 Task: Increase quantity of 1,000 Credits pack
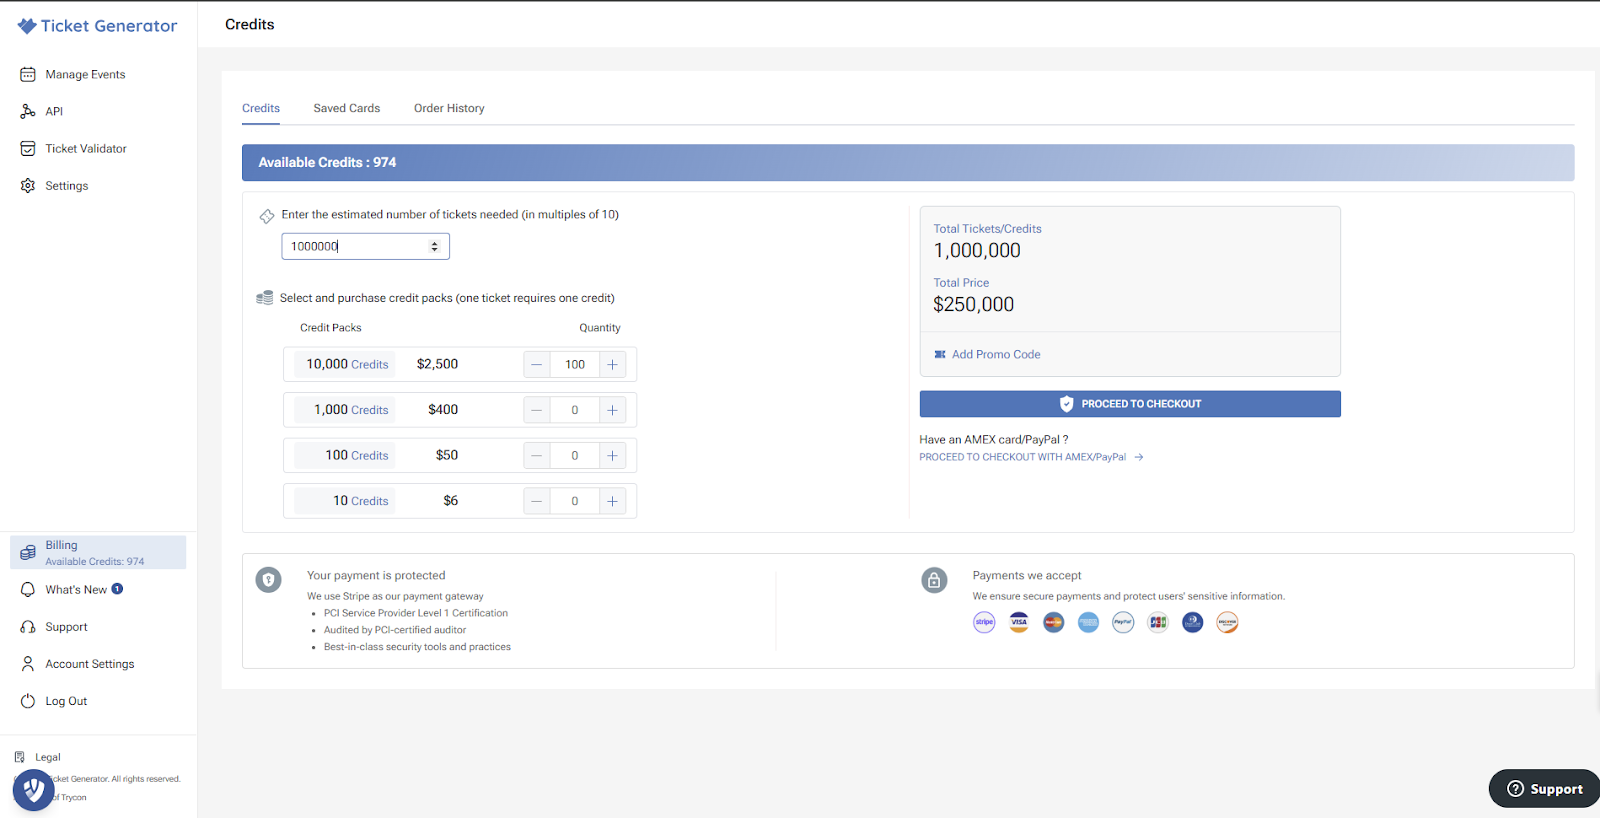tap(612, 410)
